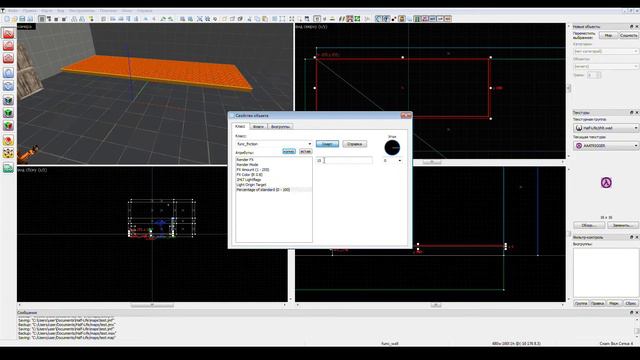Screen dimensions: 640x360
Task: Click the apply current texture cube icon
Action: [8, 113]
